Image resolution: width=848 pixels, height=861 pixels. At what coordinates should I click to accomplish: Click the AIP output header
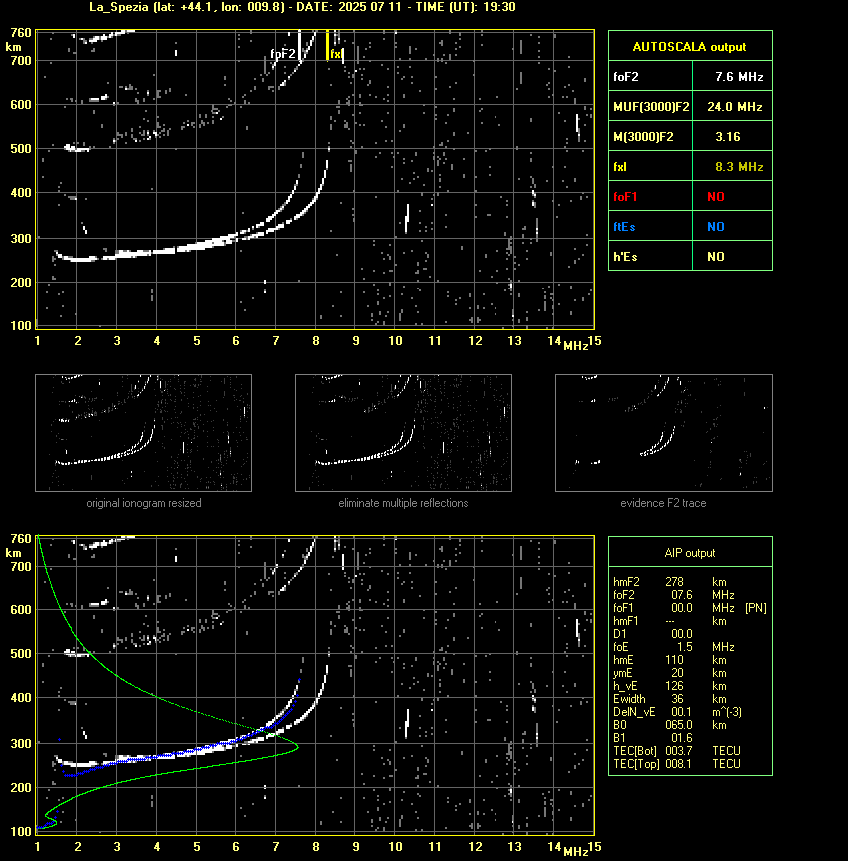(690, 553)
